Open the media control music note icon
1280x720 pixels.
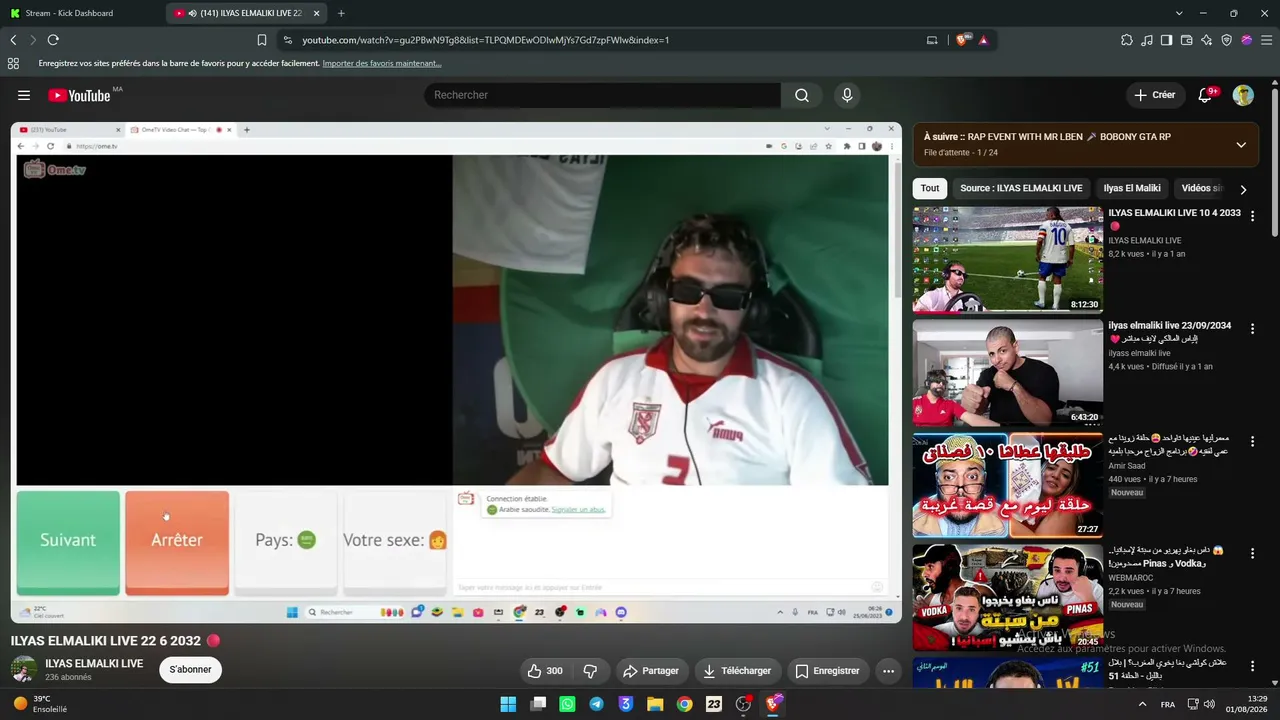click(x=1147, y=40)
